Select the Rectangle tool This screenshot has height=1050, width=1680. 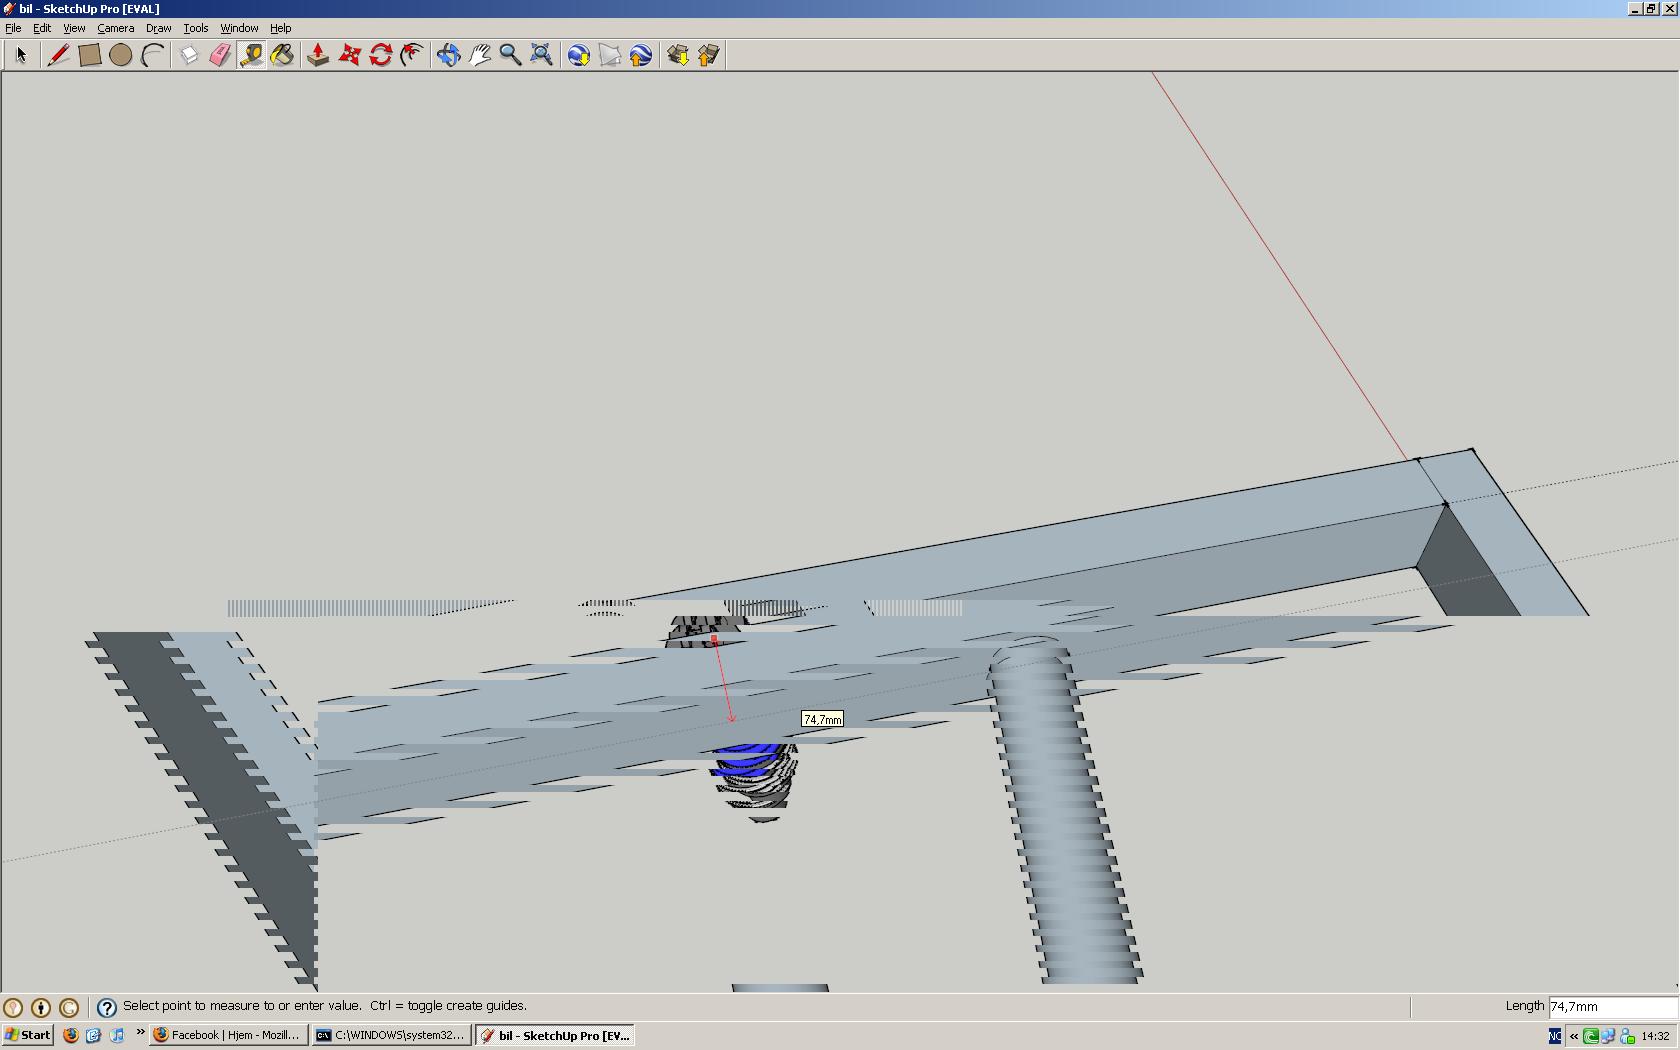tap(89, 55)
